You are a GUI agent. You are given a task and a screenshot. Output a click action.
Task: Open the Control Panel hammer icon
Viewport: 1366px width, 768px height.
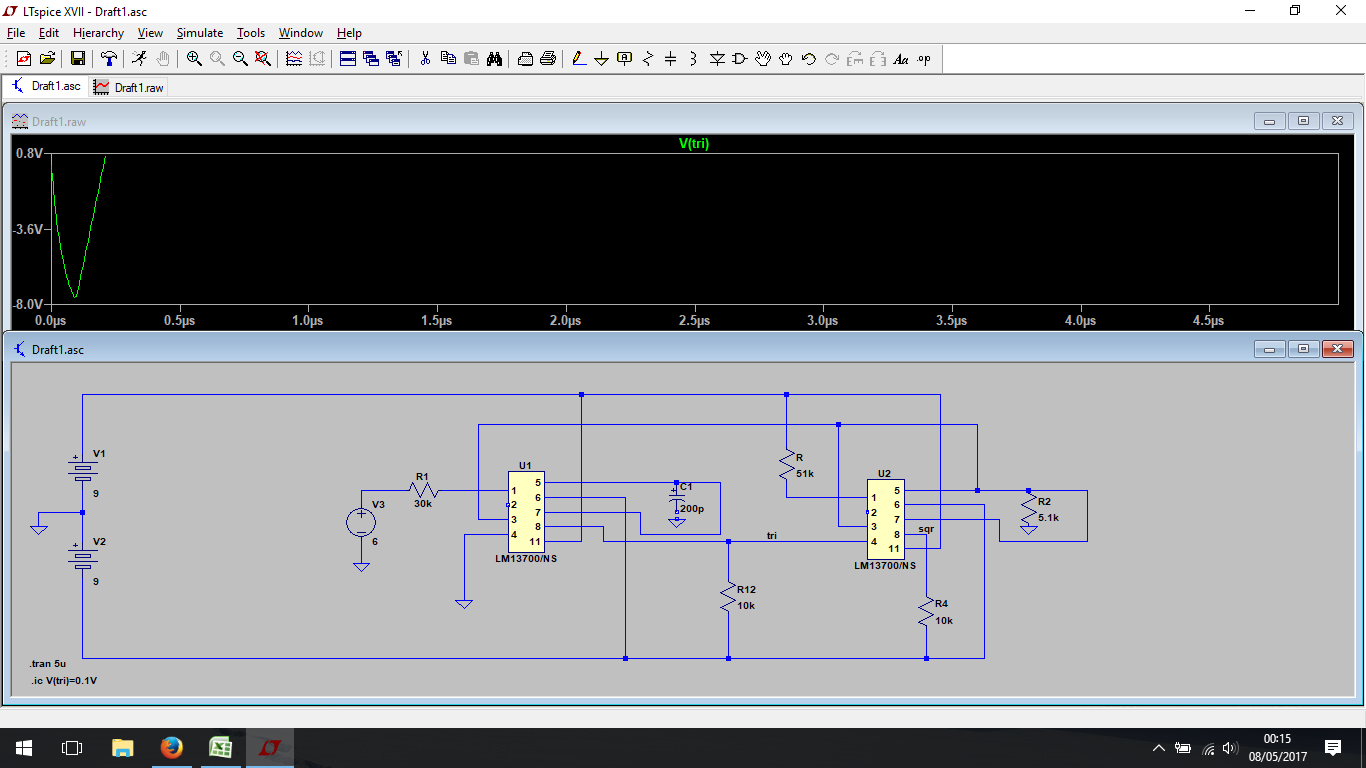(x=108, y=59)
